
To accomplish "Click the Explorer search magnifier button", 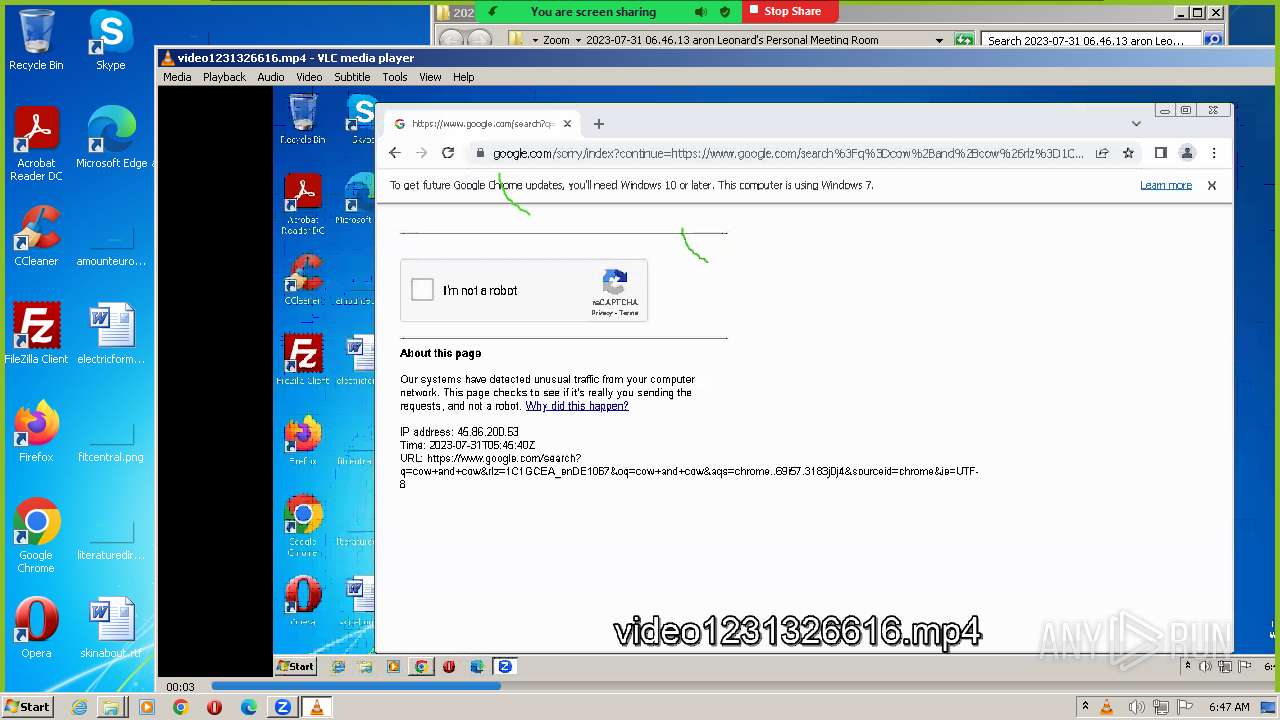I will pos(1213,40).
